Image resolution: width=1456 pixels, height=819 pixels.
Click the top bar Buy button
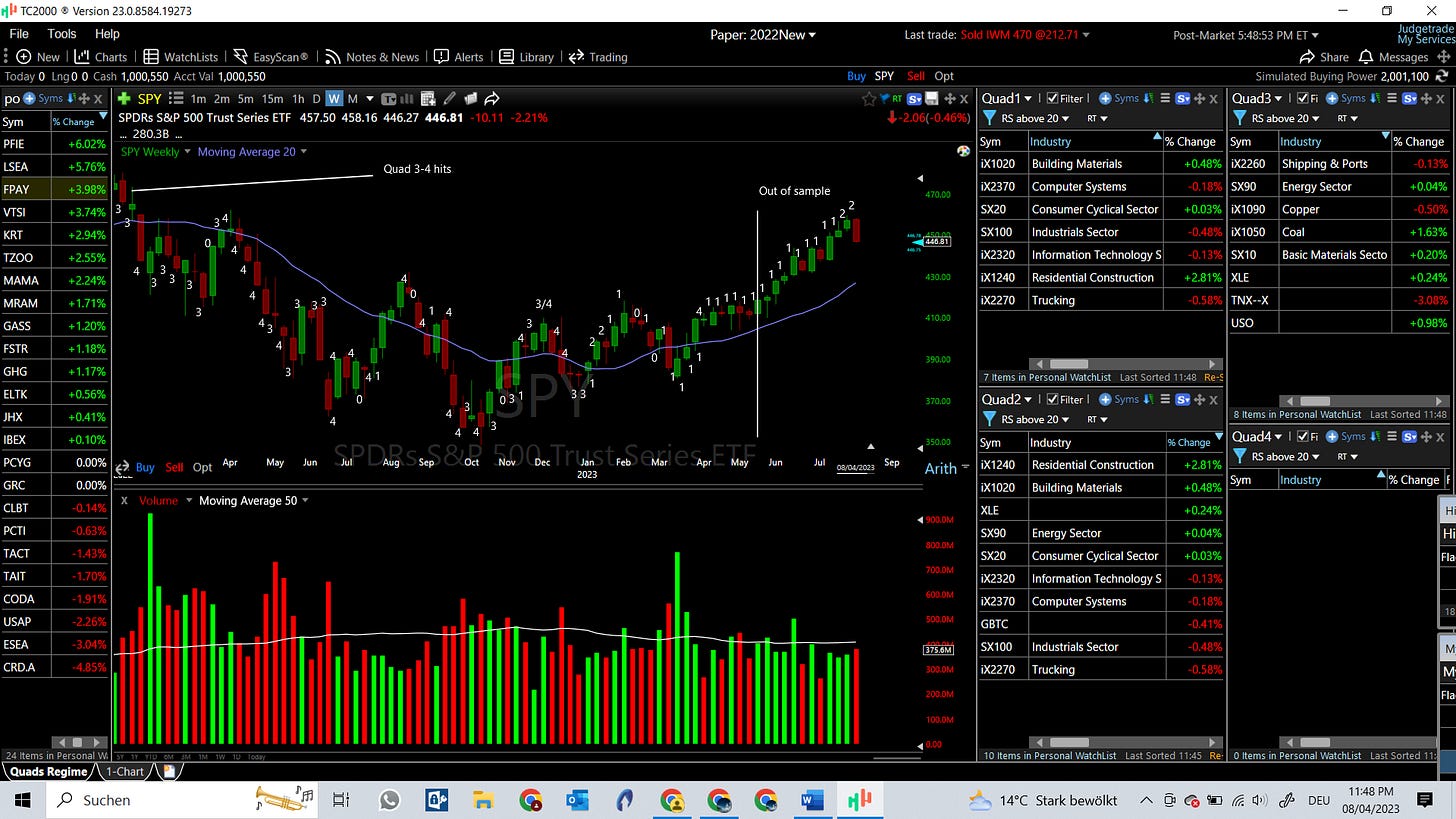tap(856, 76)
